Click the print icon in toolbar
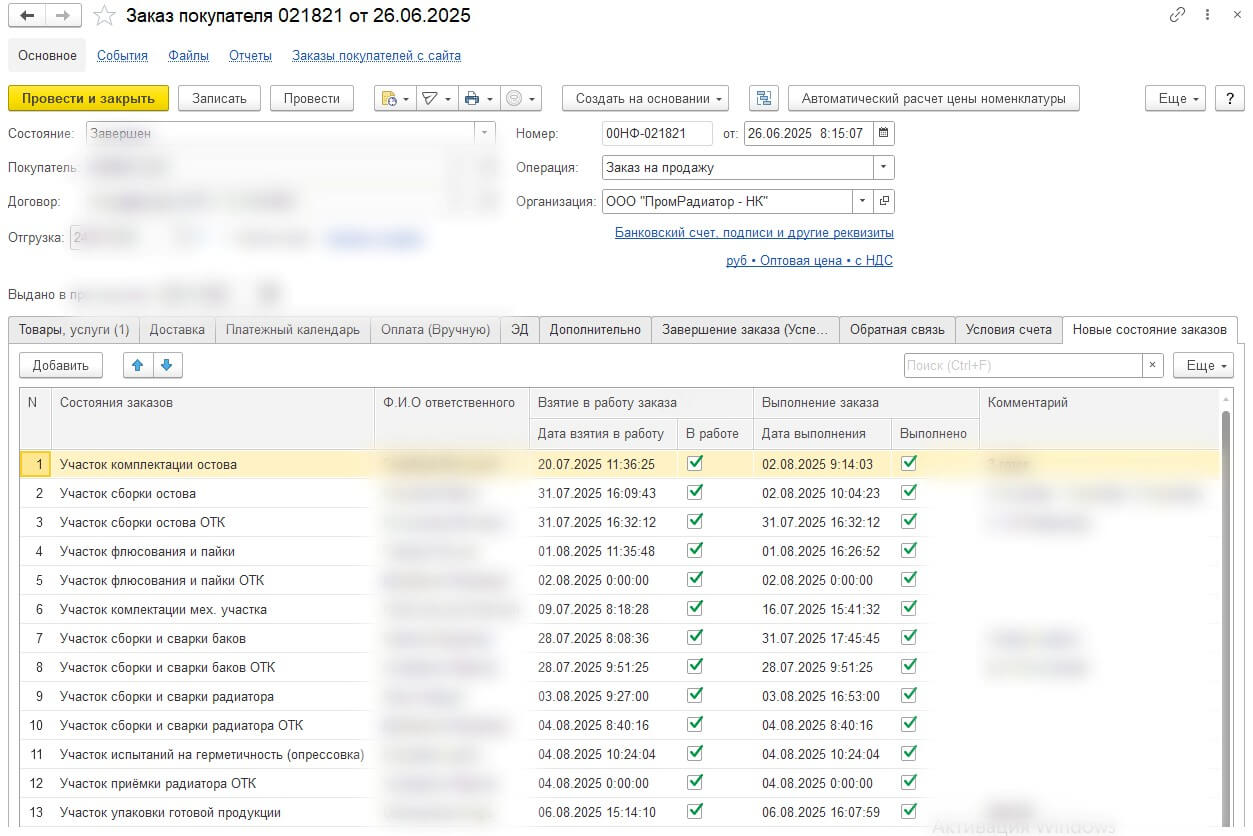This screenshot has height=836, width=1253. point(473,98)
